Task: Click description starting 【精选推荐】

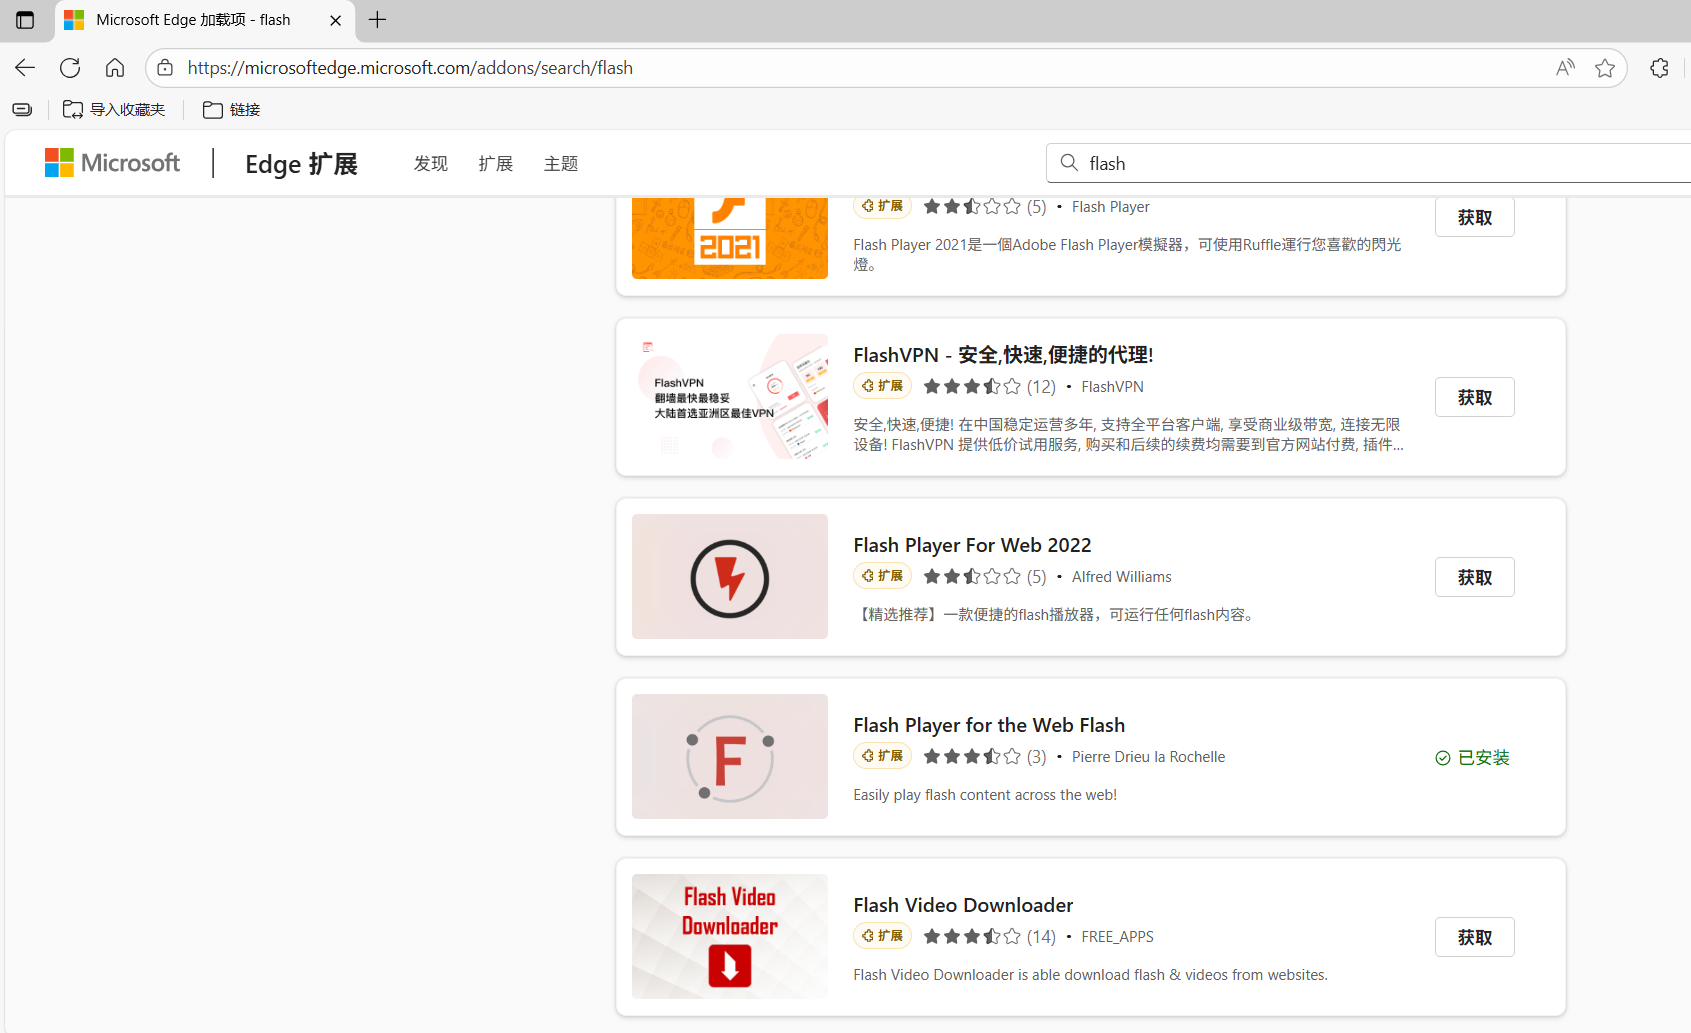Action: pos(1056,615)
